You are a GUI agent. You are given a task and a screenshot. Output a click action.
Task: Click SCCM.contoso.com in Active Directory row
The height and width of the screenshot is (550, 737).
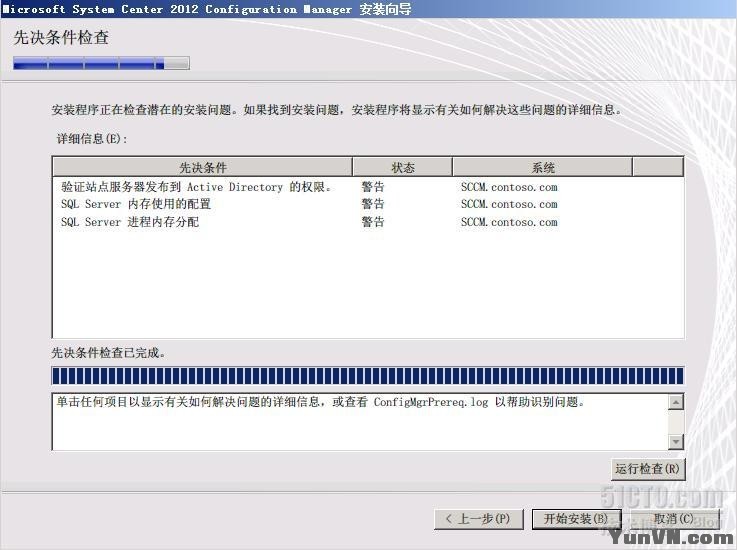pyautogui.click(x=509, y=187)
